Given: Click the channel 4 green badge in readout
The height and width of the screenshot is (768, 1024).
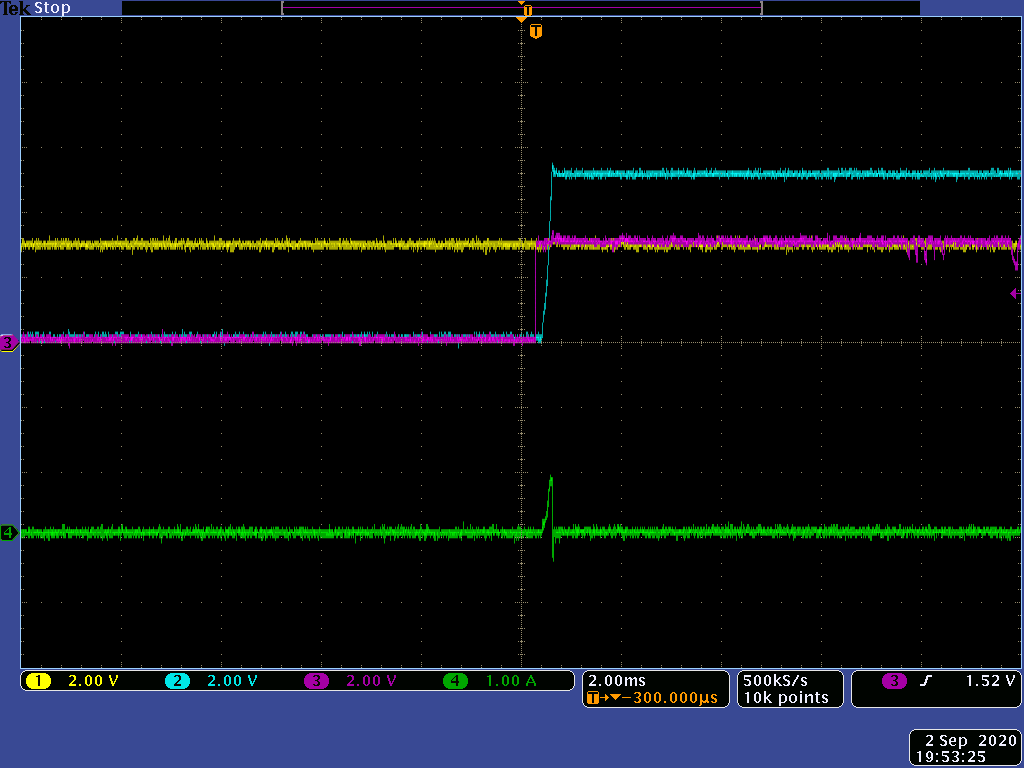Looking at the screenshot, I should pyautogui.click(x=455, y=681).
